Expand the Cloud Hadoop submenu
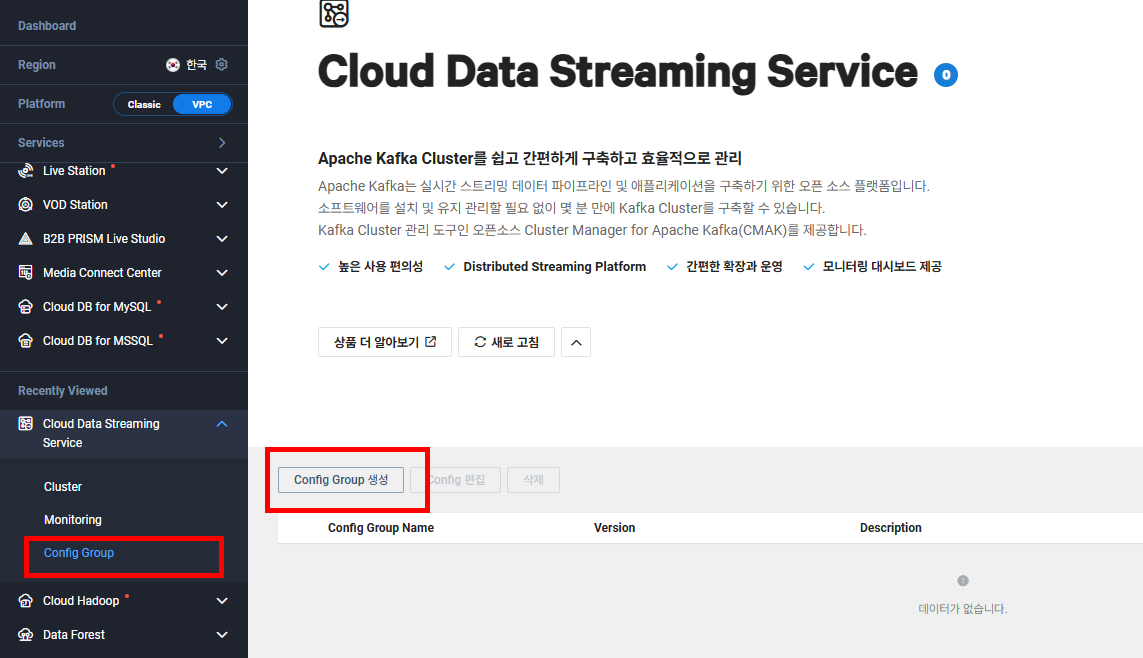 [x=222, y=600]
